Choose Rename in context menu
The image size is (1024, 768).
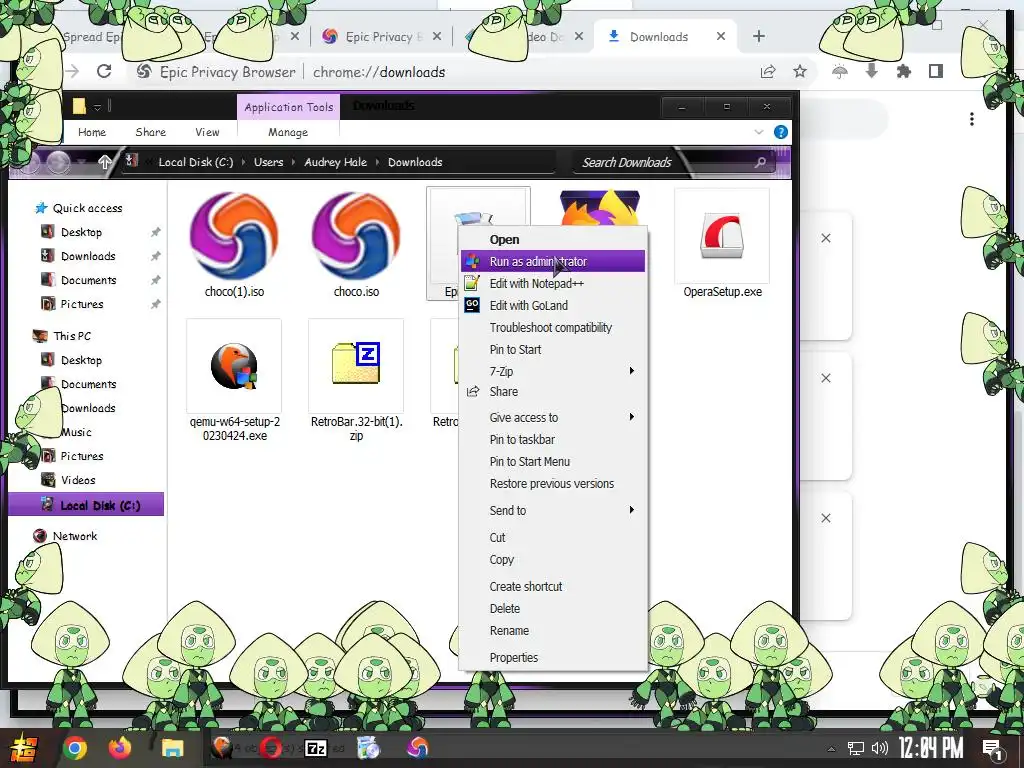click(552, 631)
